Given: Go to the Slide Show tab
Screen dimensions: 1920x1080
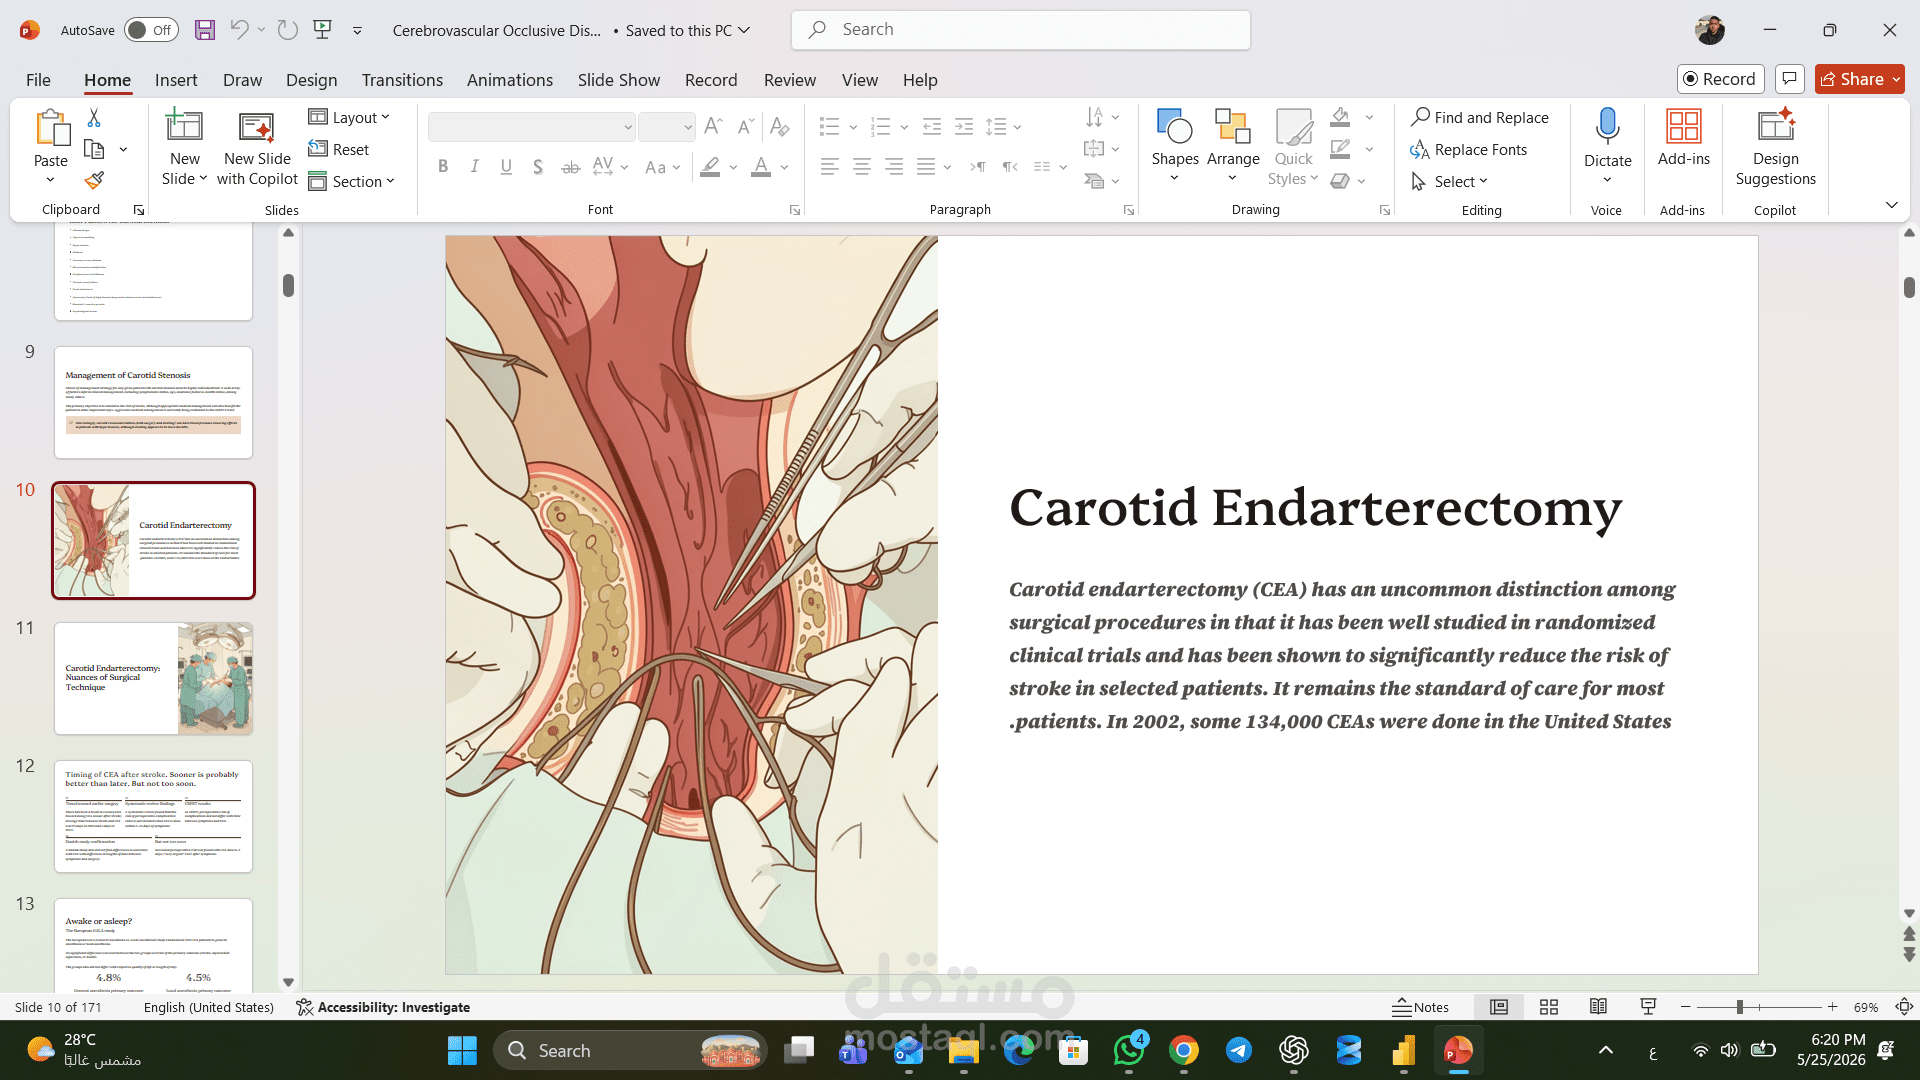Looking at the screenshot, I should pos(619,80).
